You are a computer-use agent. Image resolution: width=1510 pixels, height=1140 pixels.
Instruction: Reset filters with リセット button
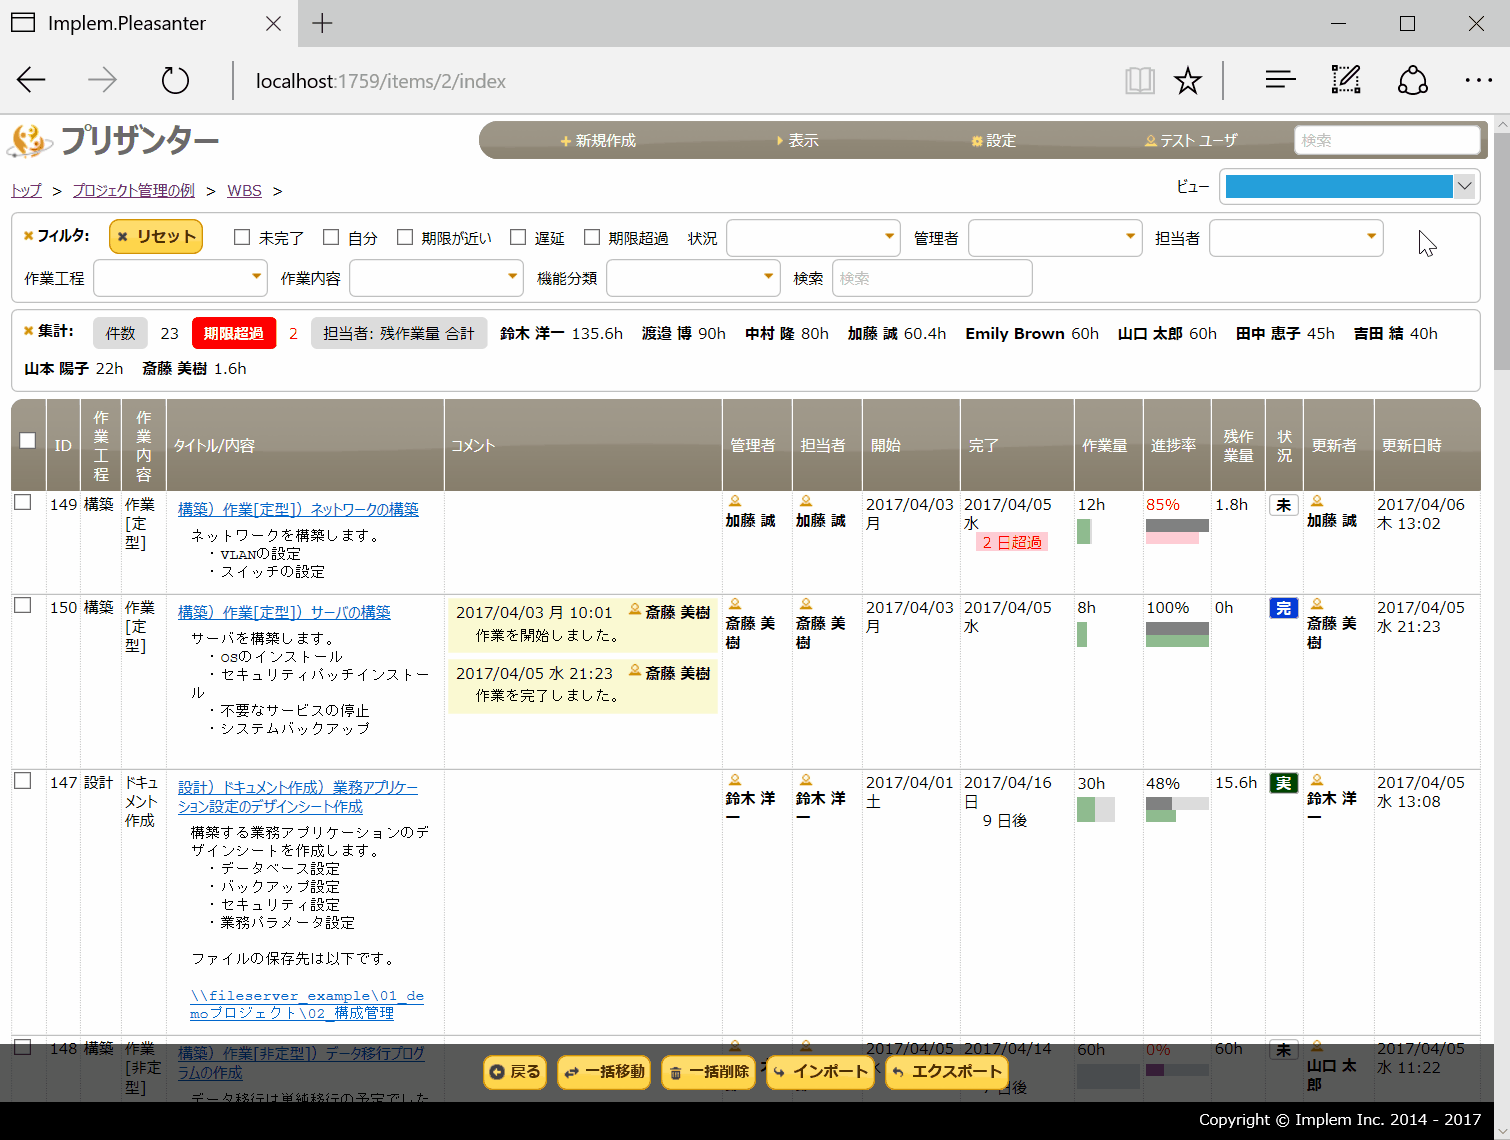tap(156, 236)
